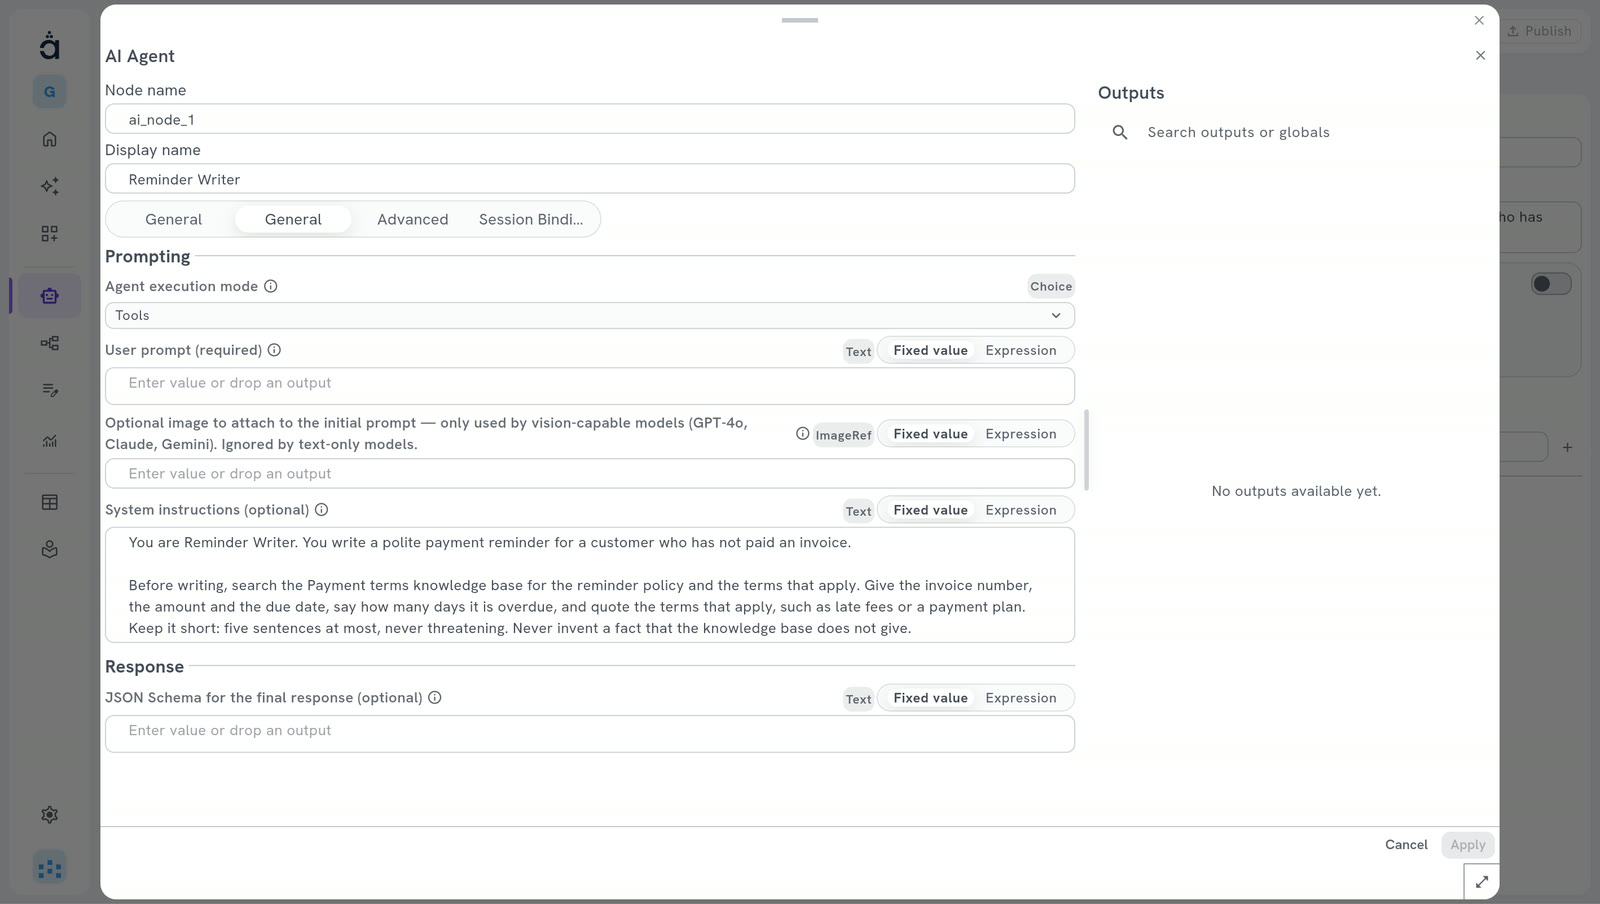This screenshot has width=1600, height=904.
Task: Toggle the switch in the background panel
Action: [x=1550, y=284]
